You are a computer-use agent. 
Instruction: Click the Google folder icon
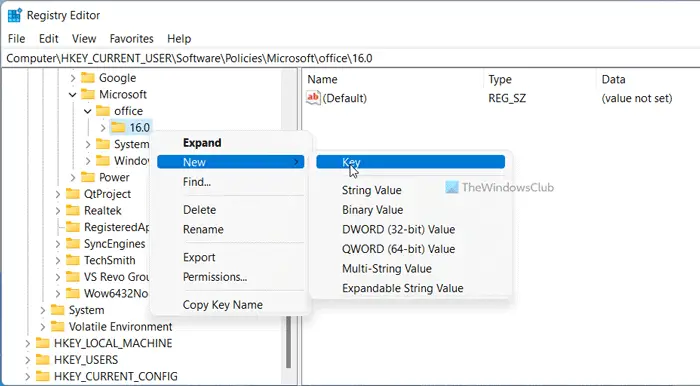(x=88, y=78)
